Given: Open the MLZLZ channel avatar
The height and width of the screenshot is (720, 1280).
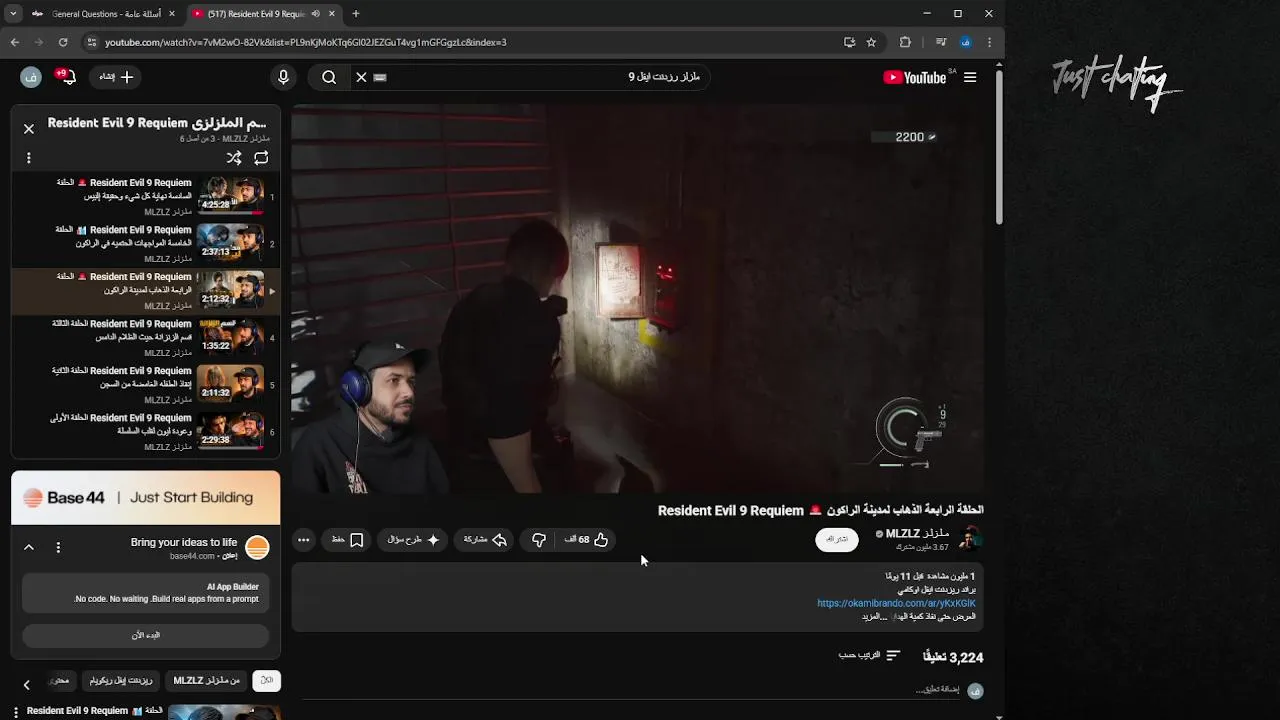Looking at the screenshot, I should pyautogui.click(x=969, y=539).
